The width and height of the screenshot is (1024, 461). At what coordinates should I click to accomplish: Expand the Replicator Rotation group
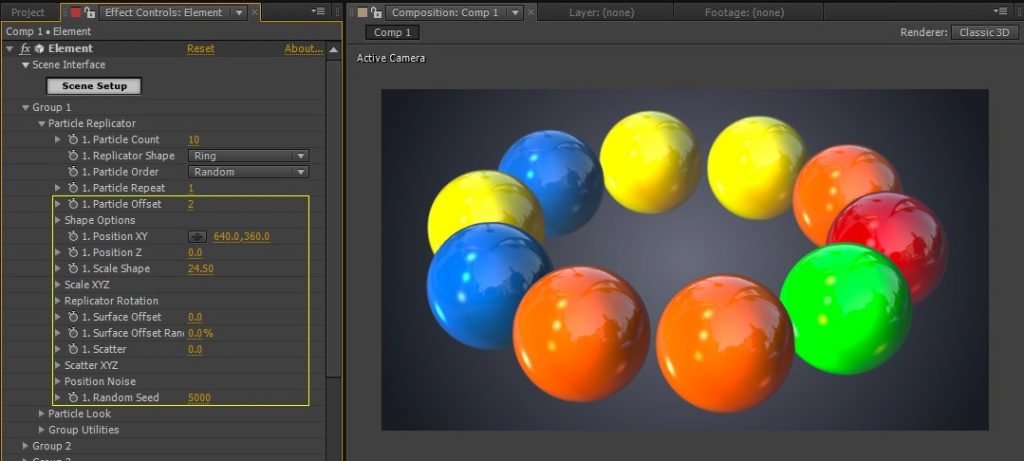click(57, 301)
